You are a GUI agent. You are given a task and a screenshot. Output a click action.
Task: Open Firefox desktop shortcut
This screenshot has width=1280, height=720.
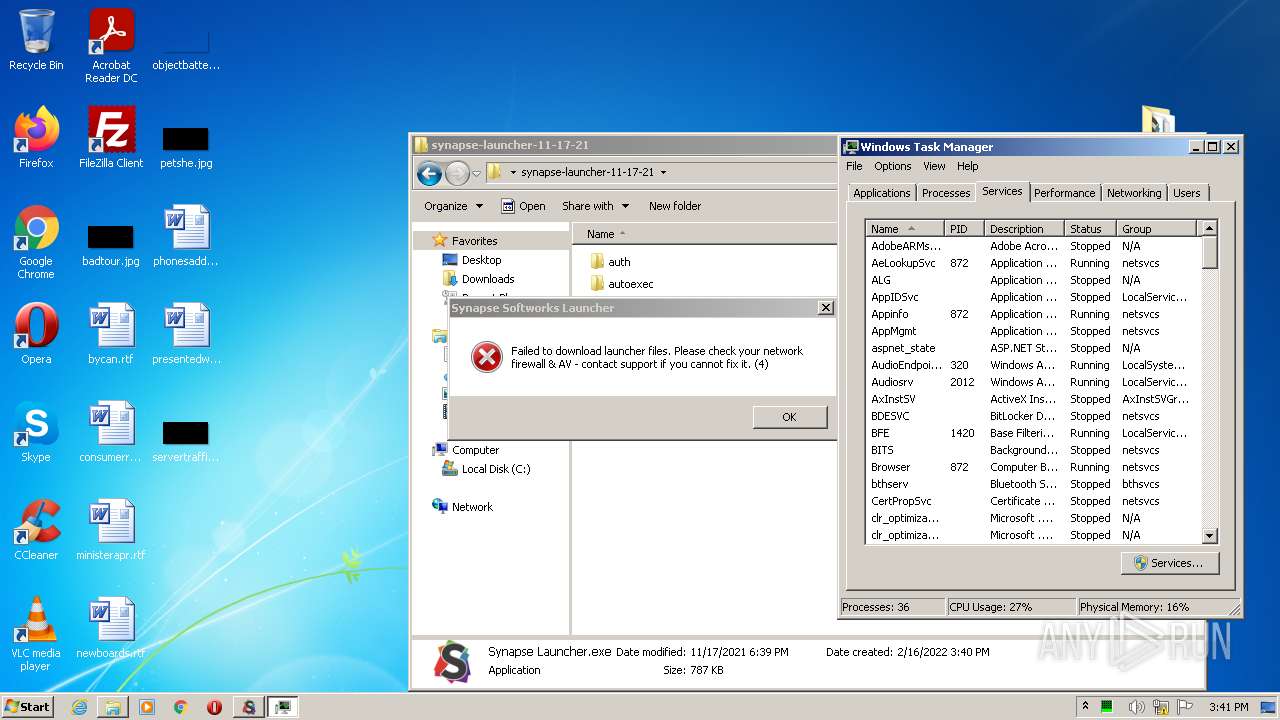pos(36,138)
